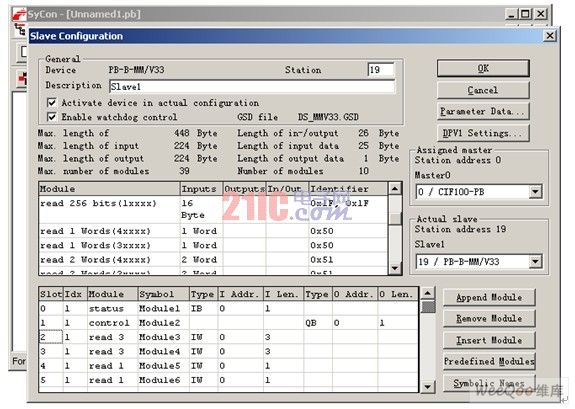Click Module4 symbol cell
Screen dimensions: 575x409
click(x=163, y=351)
